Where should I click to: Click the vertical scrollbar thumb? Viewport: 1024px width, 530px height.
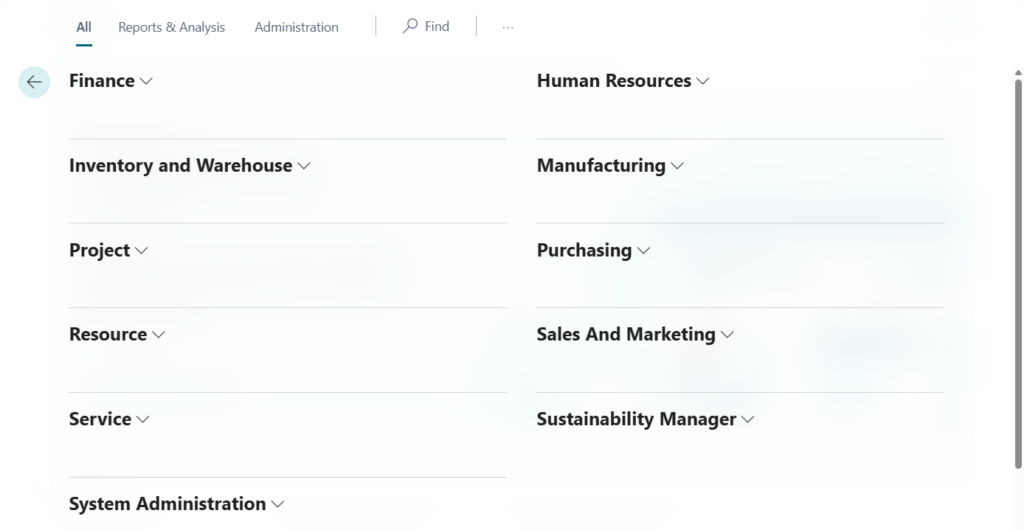[x=1017, y=270]
